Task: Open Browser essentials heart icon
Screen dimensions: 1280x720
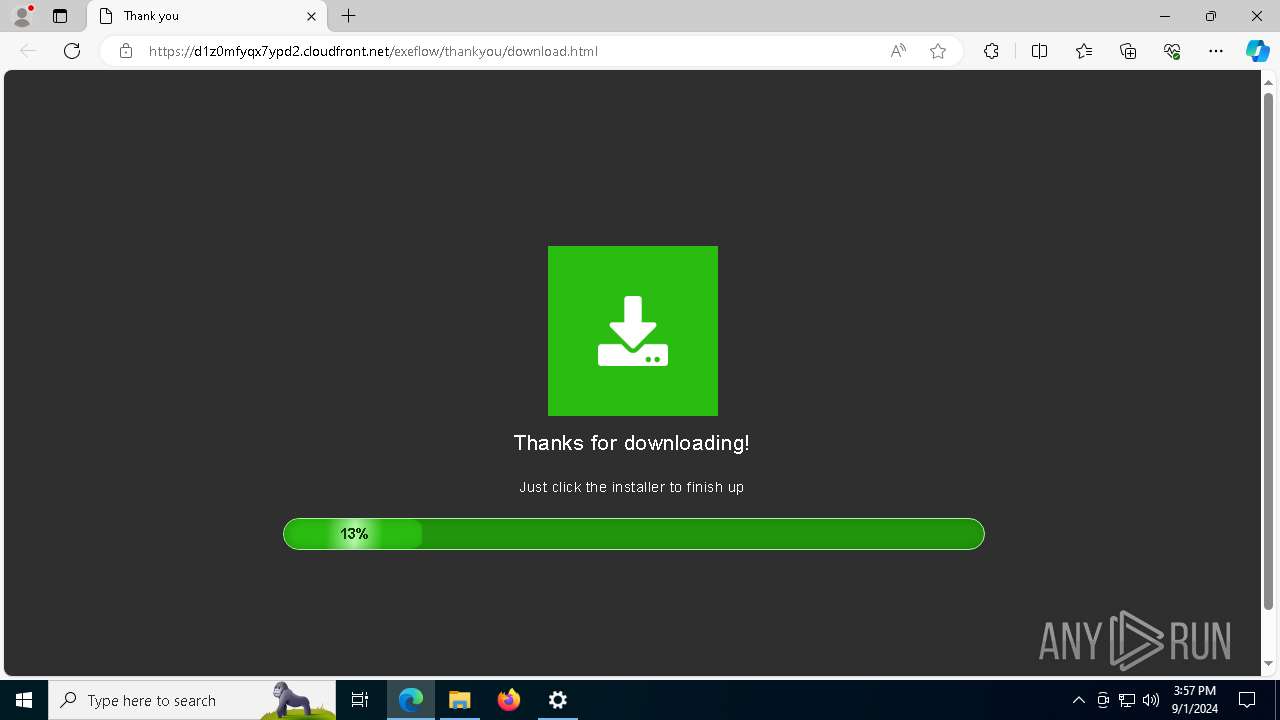Action: [1172, 51]
